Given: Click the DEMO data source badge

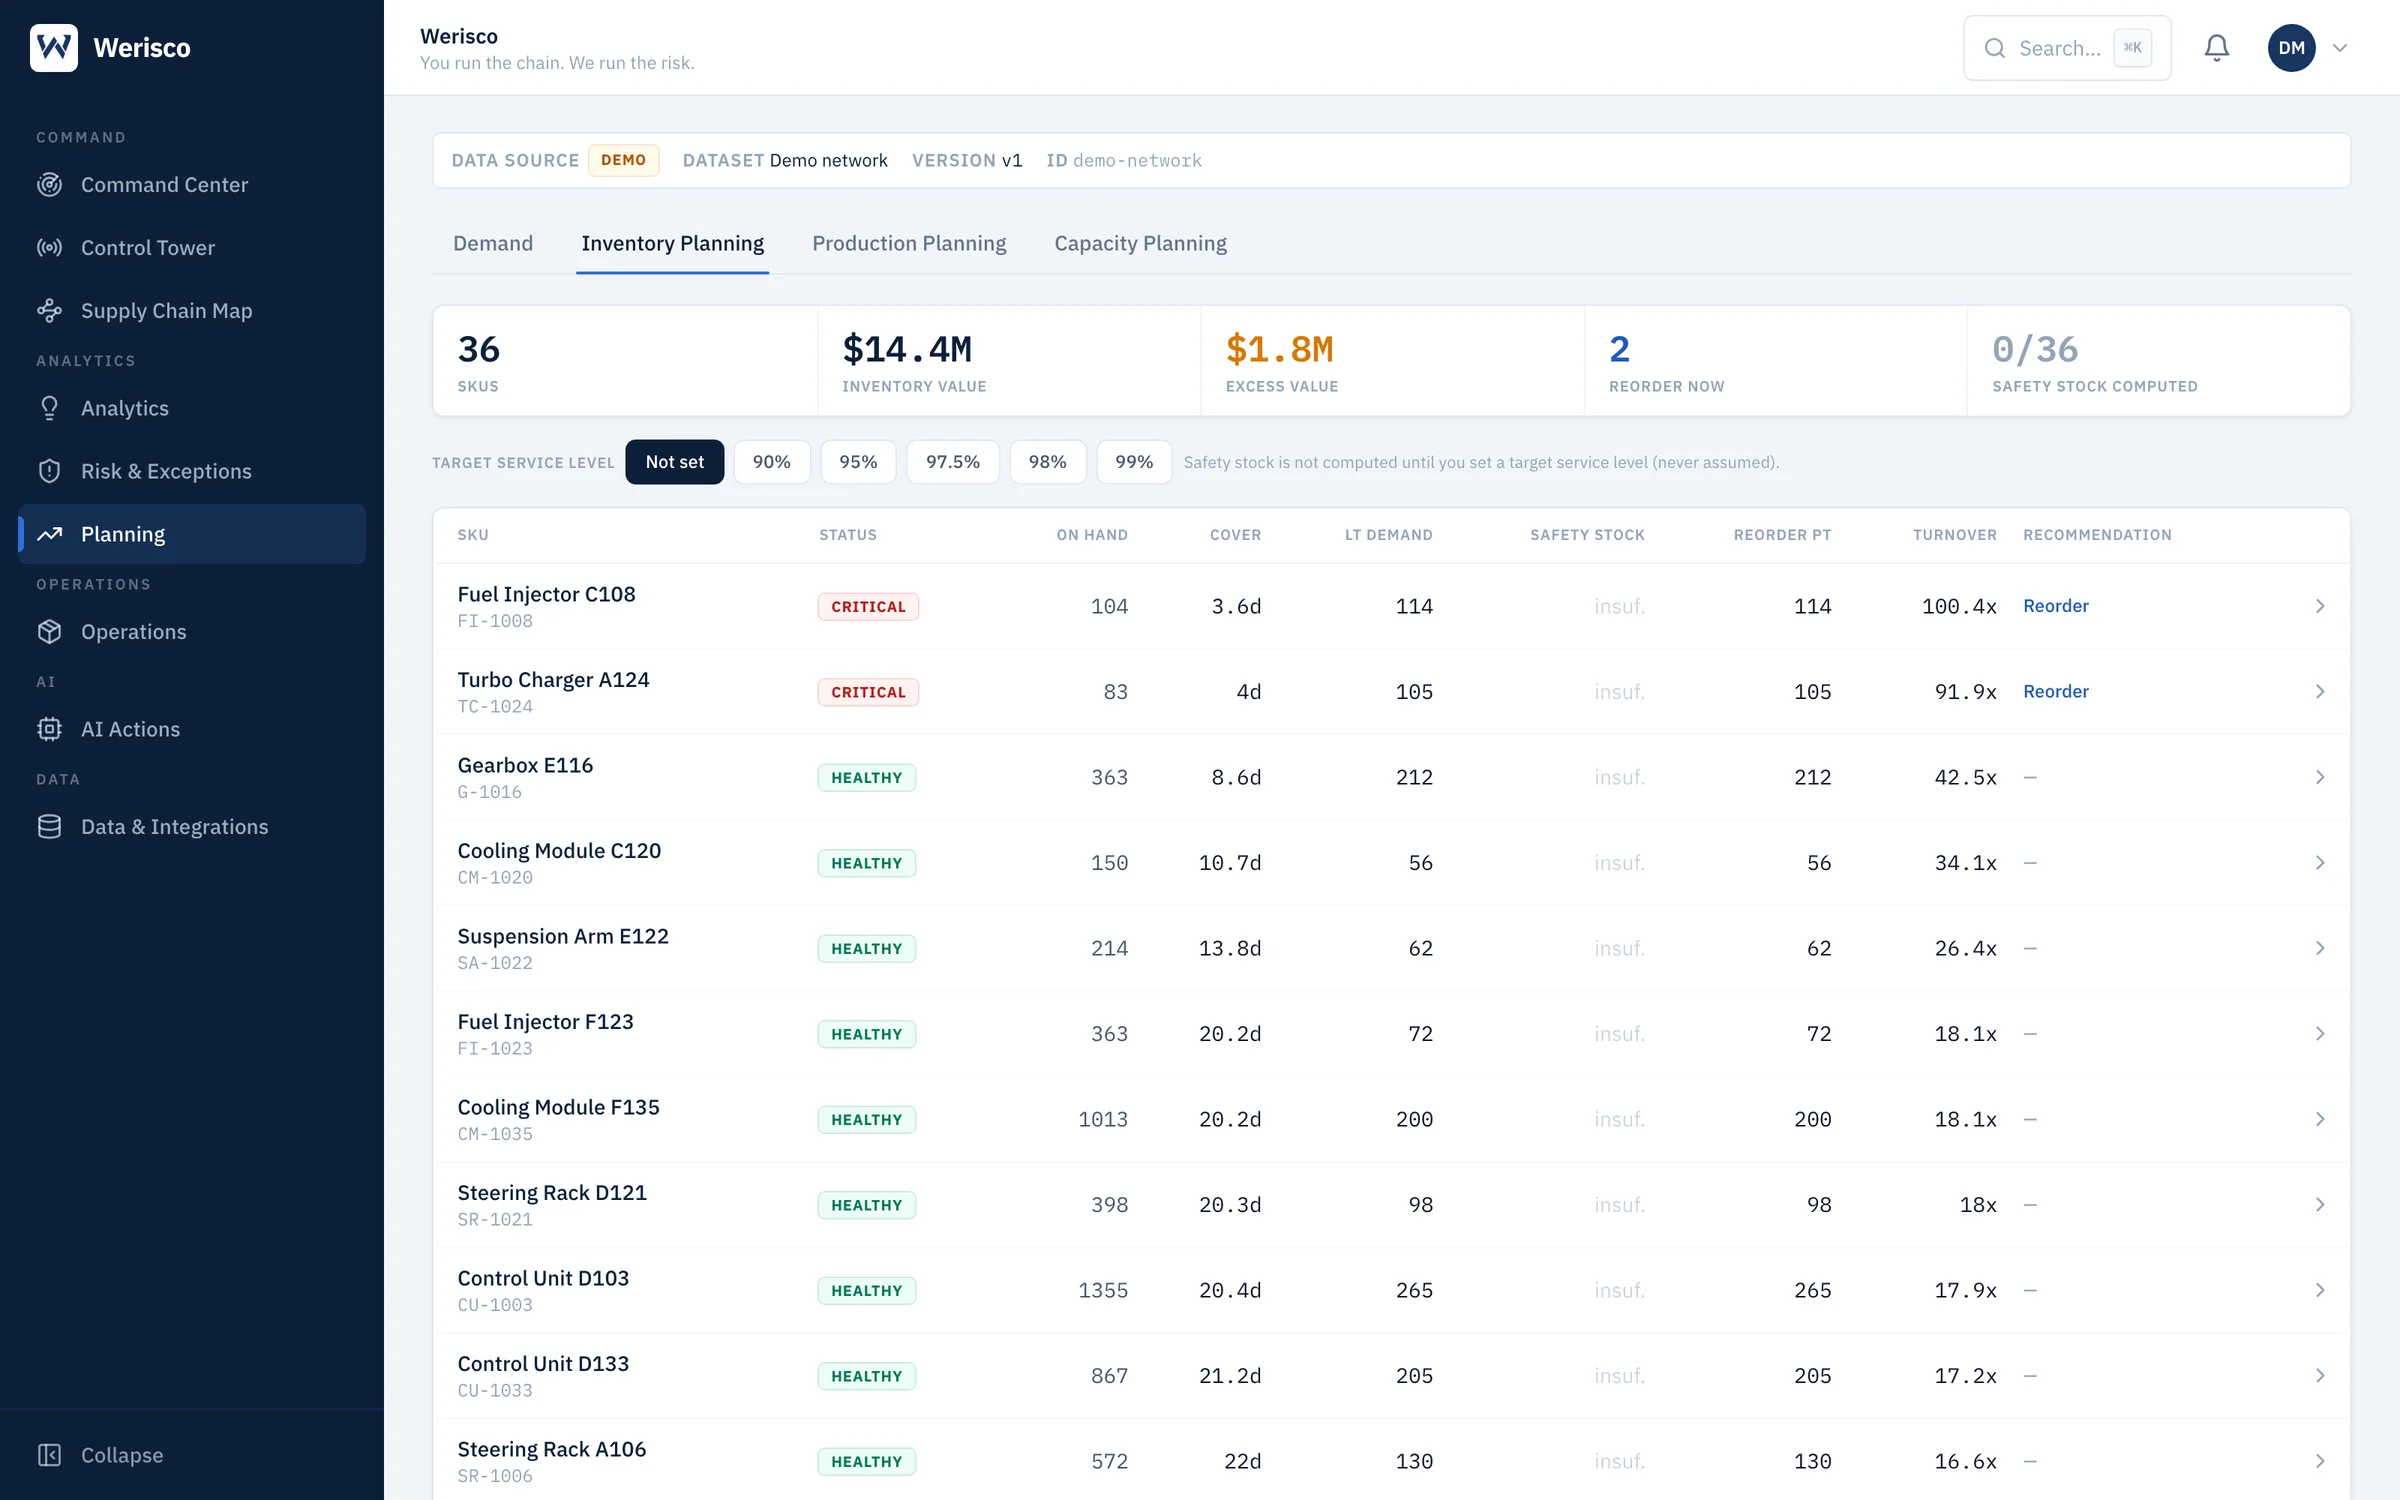Looking at the screenshot, I should click(x=623, y=160).
